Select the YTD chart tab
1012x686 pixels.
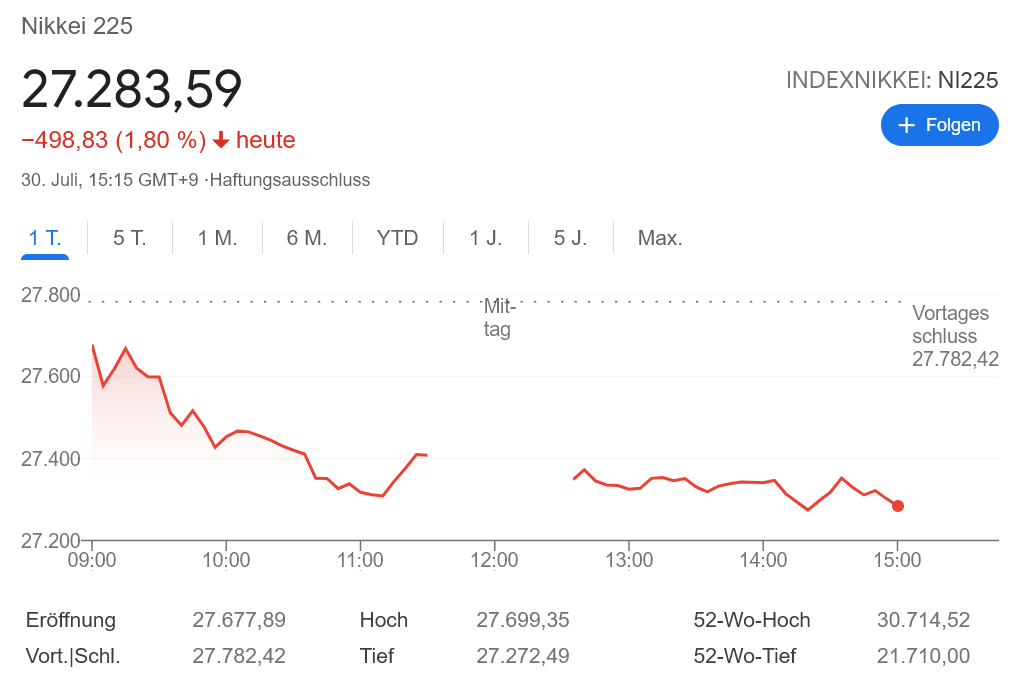pyautogui.click(x=397, y=238)
